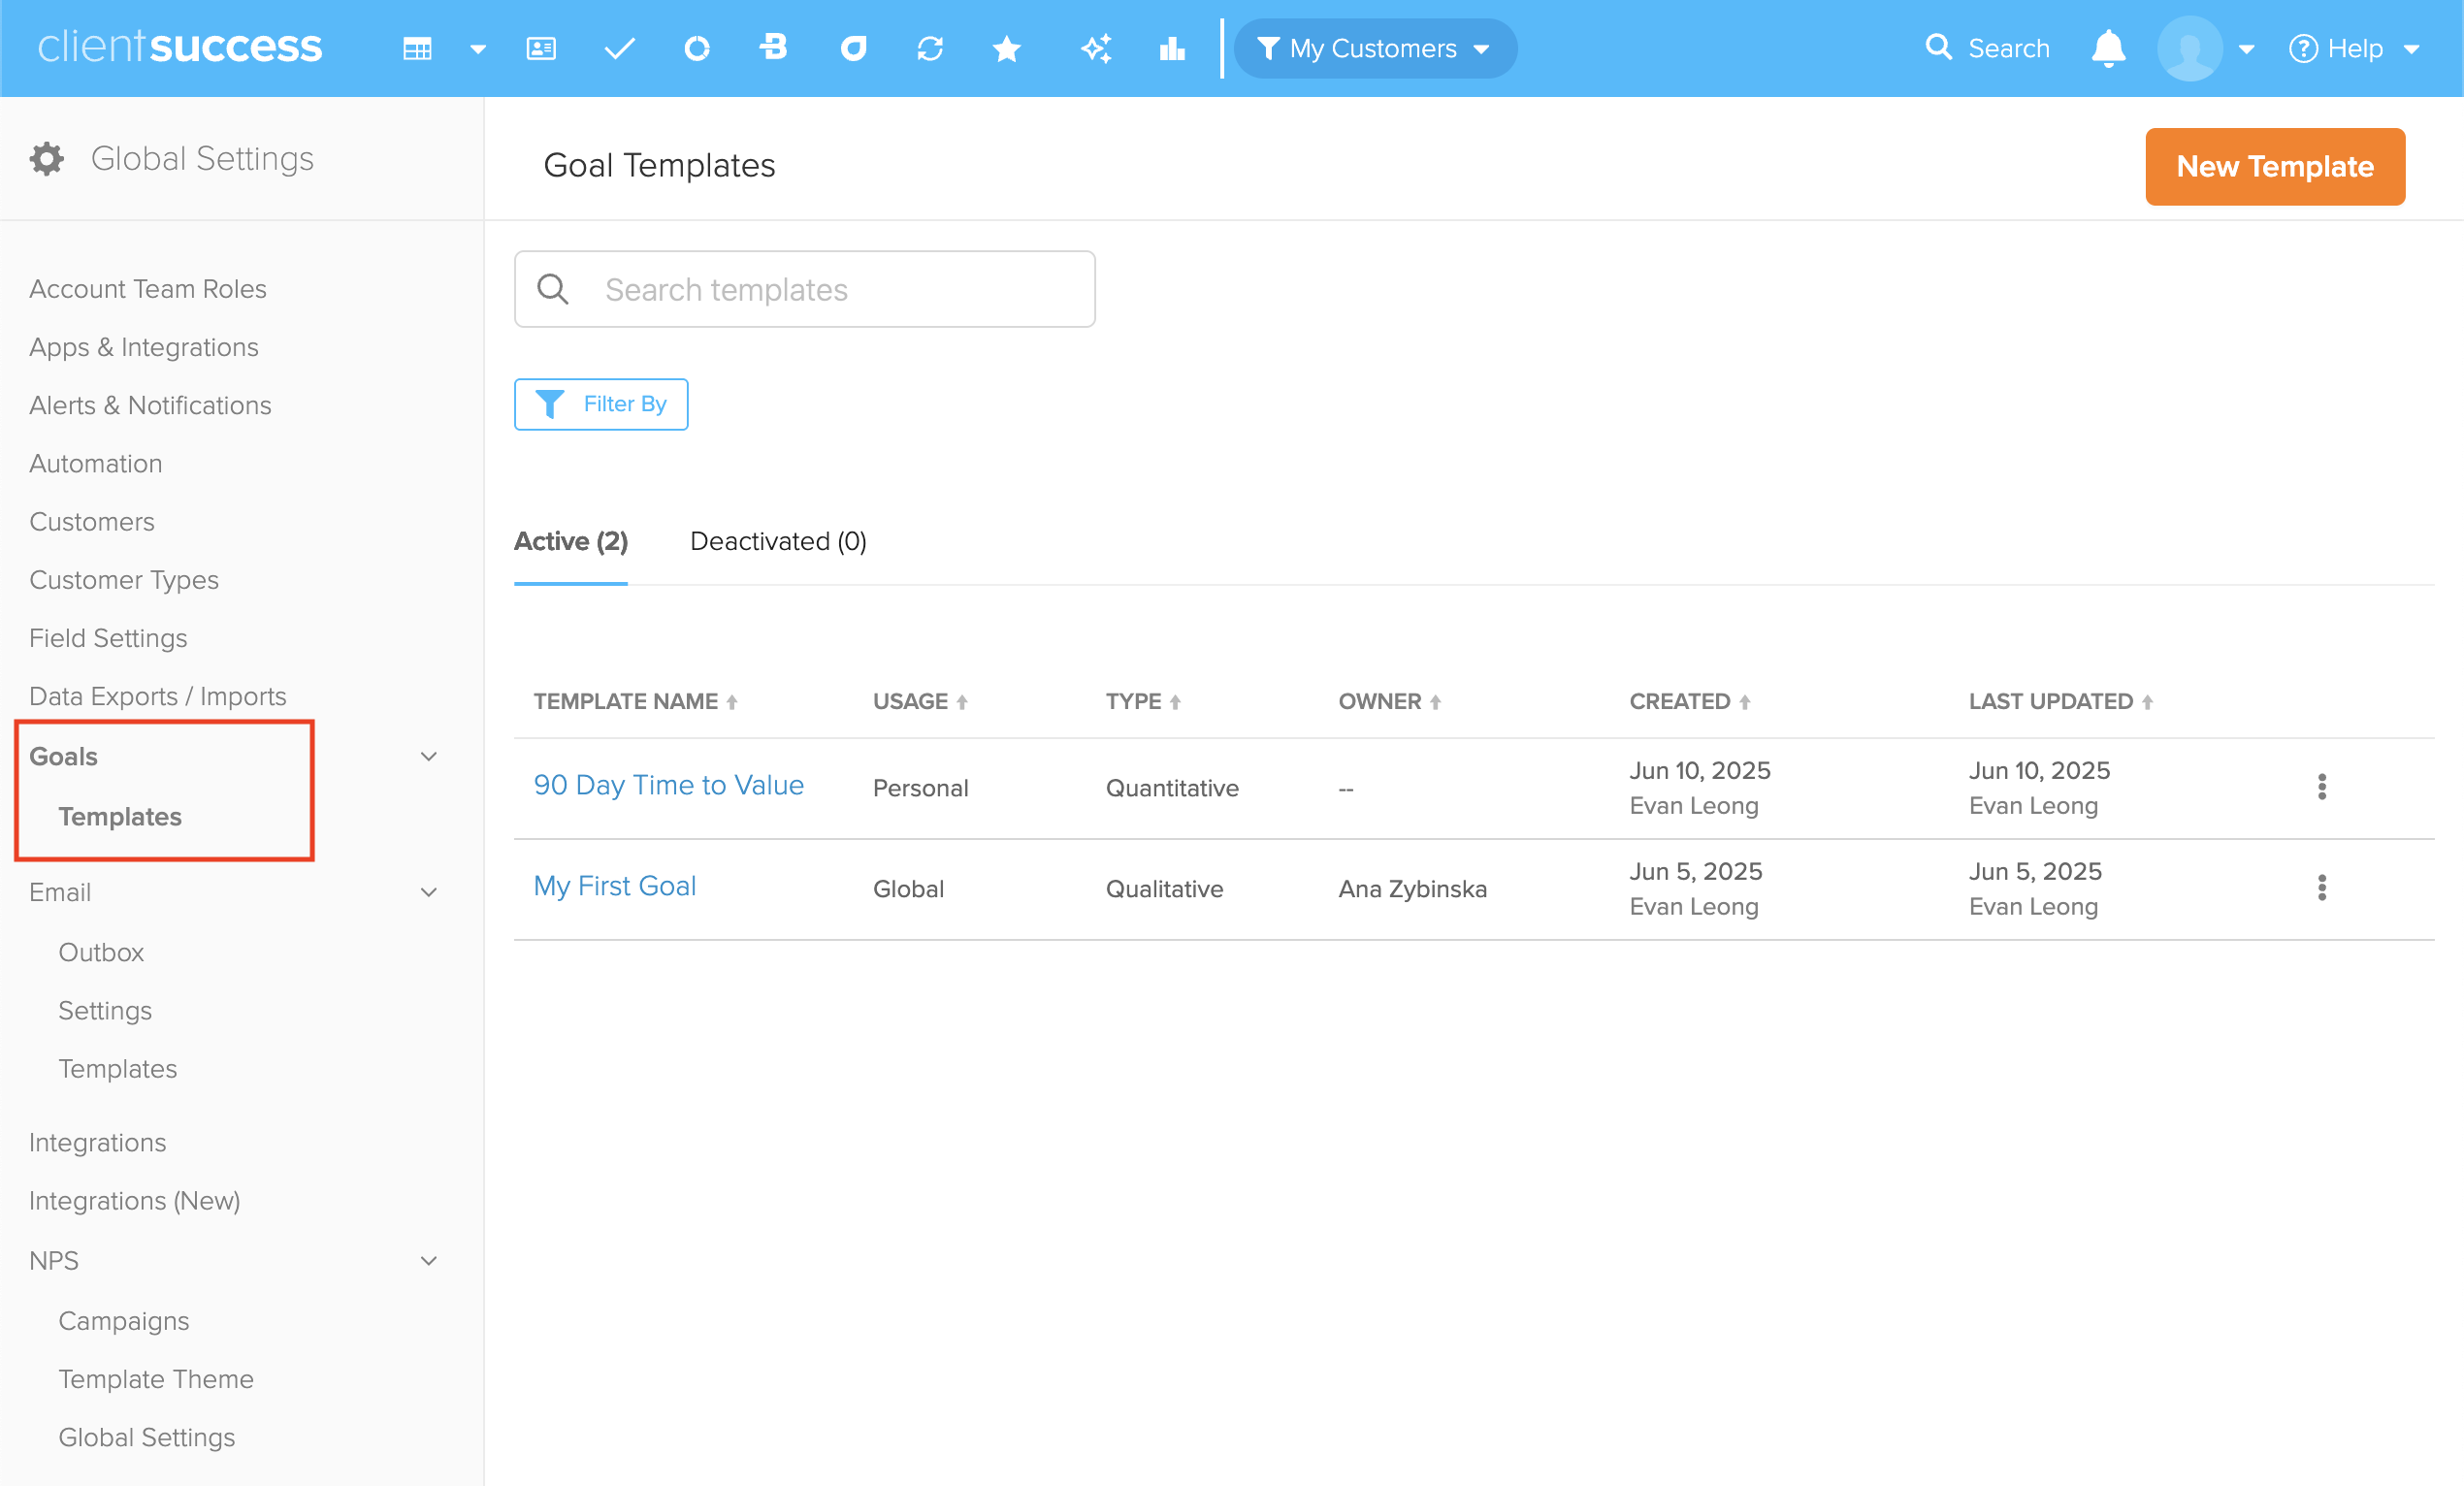Sort by Usage column
Viewport: 2464px width, 1486px height.
click(x=920, y=702)
